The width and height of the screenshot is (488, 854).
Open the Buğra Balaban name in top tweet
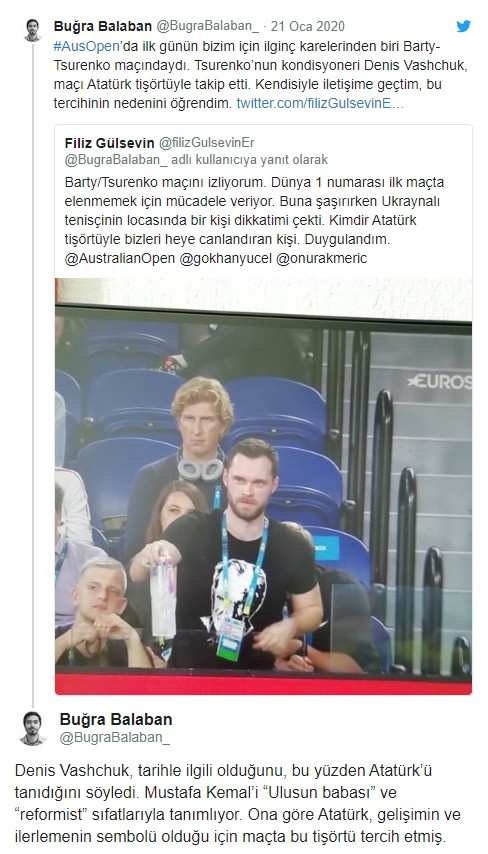click(102, 26)
